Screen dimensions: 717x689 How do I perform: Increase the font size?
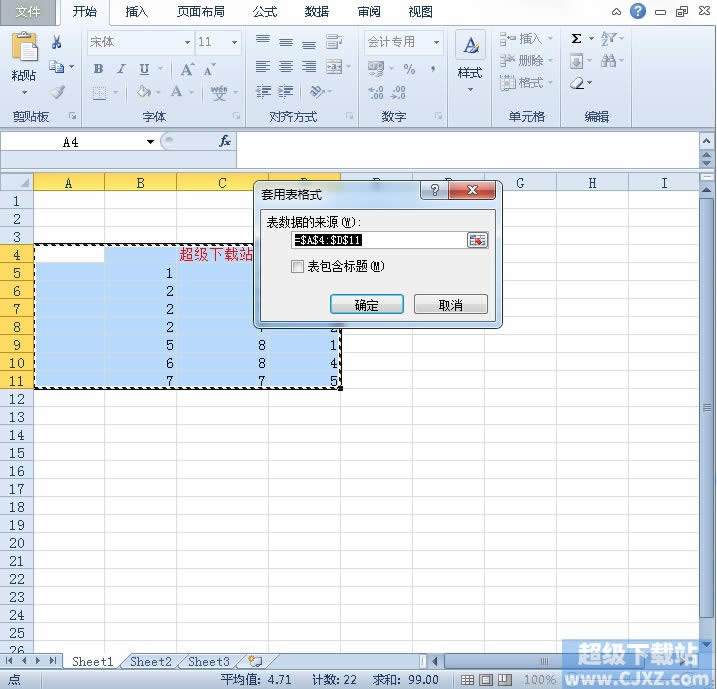tap(187, 69)
